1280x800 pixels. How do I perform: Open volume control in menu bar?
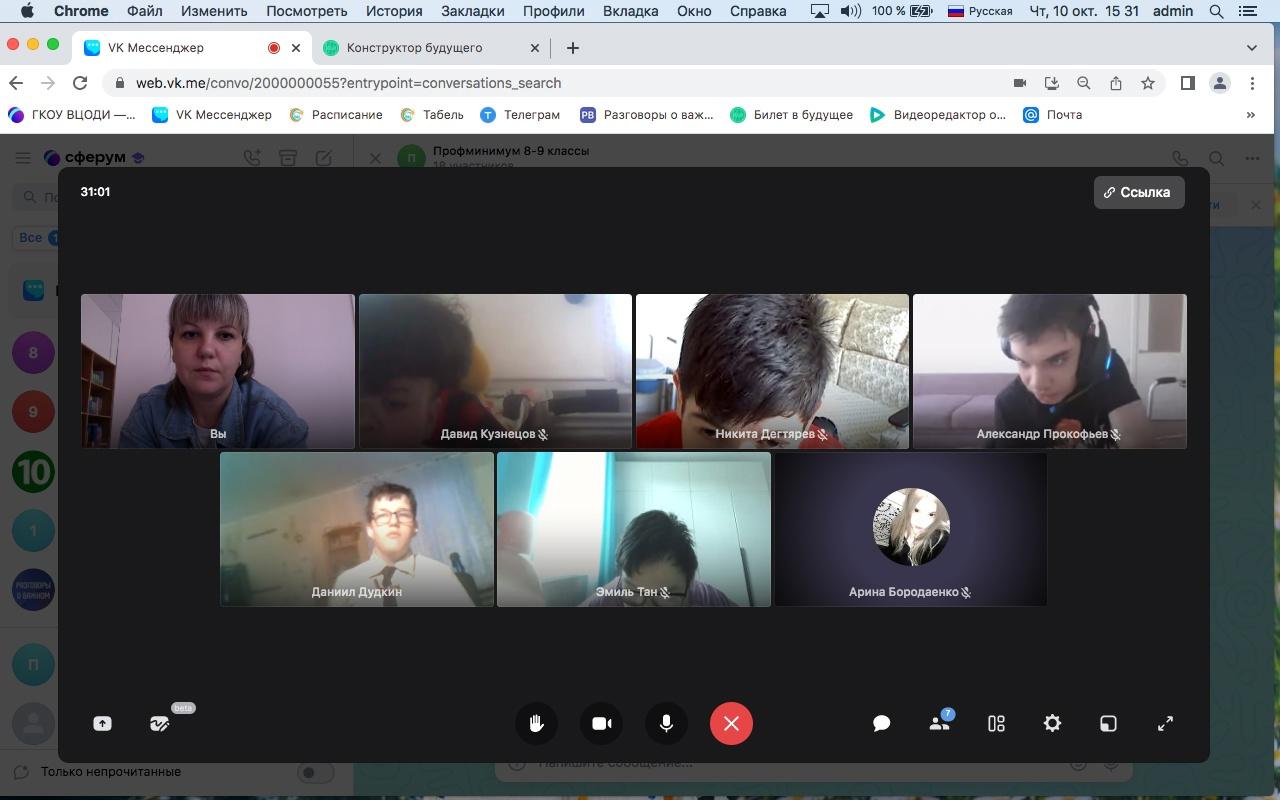[x=850, y=11]
